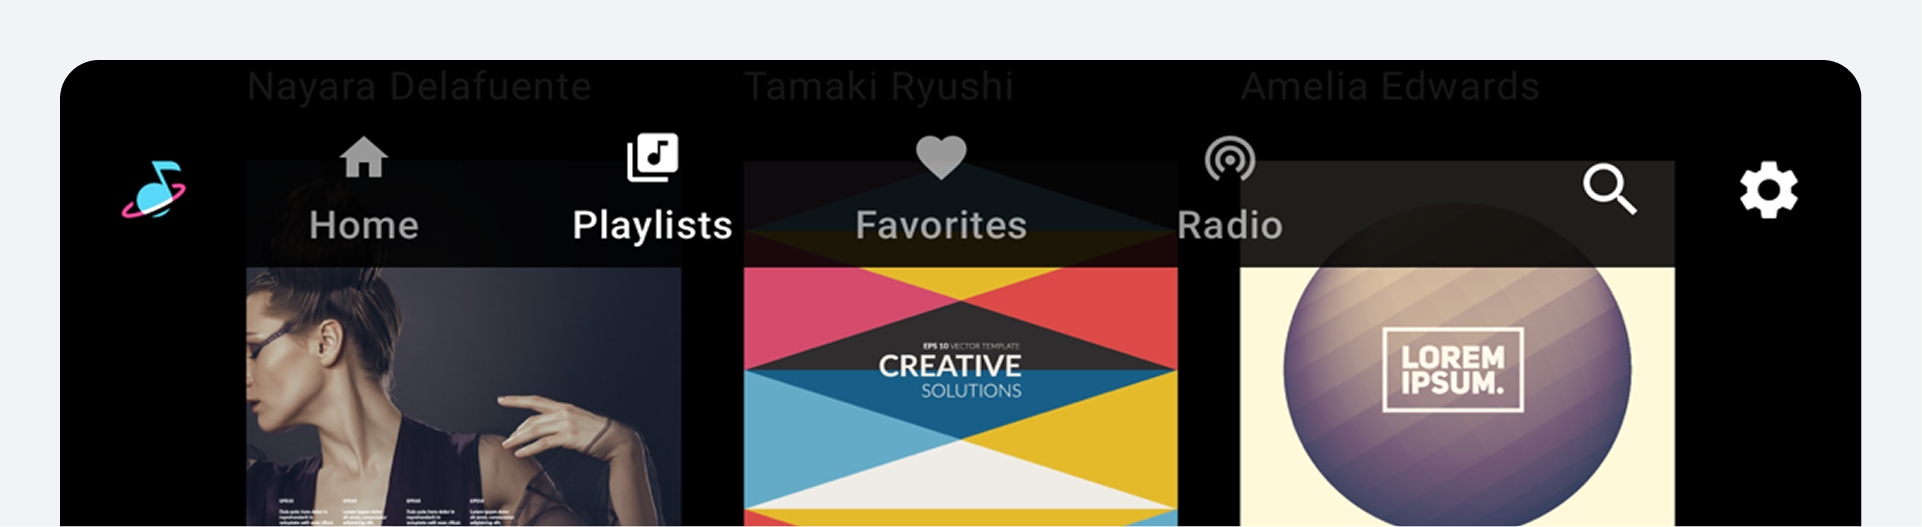
Task: Click the artist name Tamaki Ryushi
Action: tap(879, 87)
